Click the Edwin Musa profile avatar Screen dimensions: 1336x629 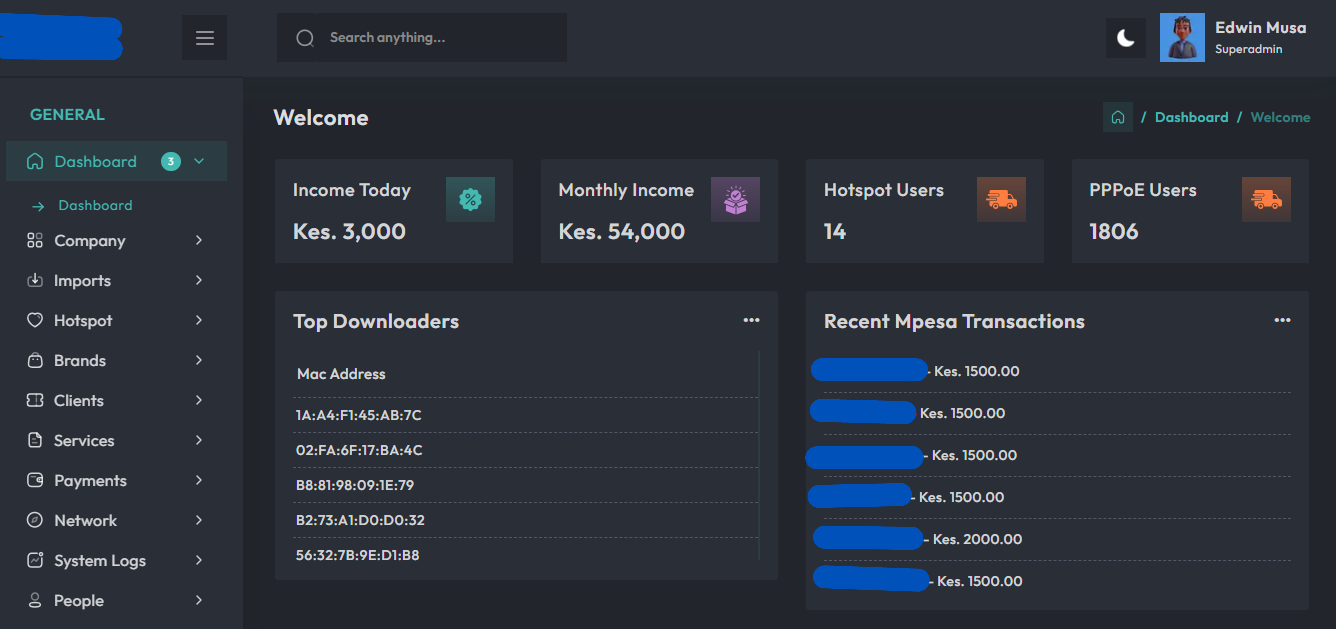pos(1182,38)
